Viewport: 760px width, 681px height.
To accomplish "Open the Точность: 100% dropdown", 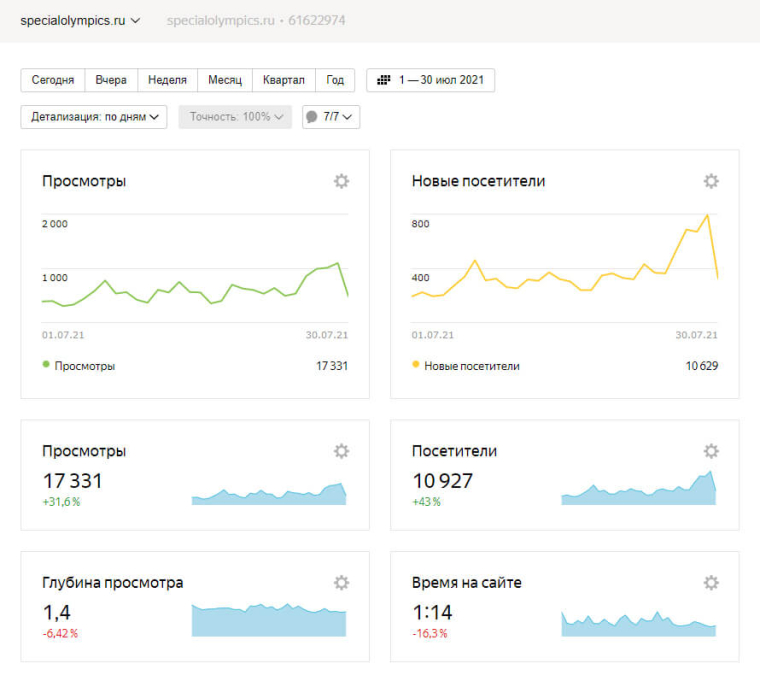I will point(235,117).
